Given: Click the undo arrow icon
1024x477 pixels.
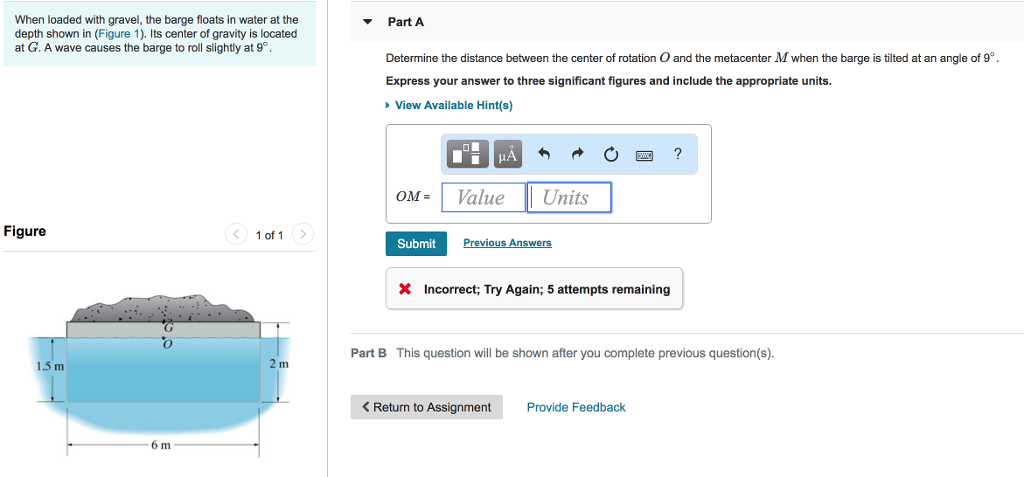Looking at the screenshot, I should [x=544, y=154].
